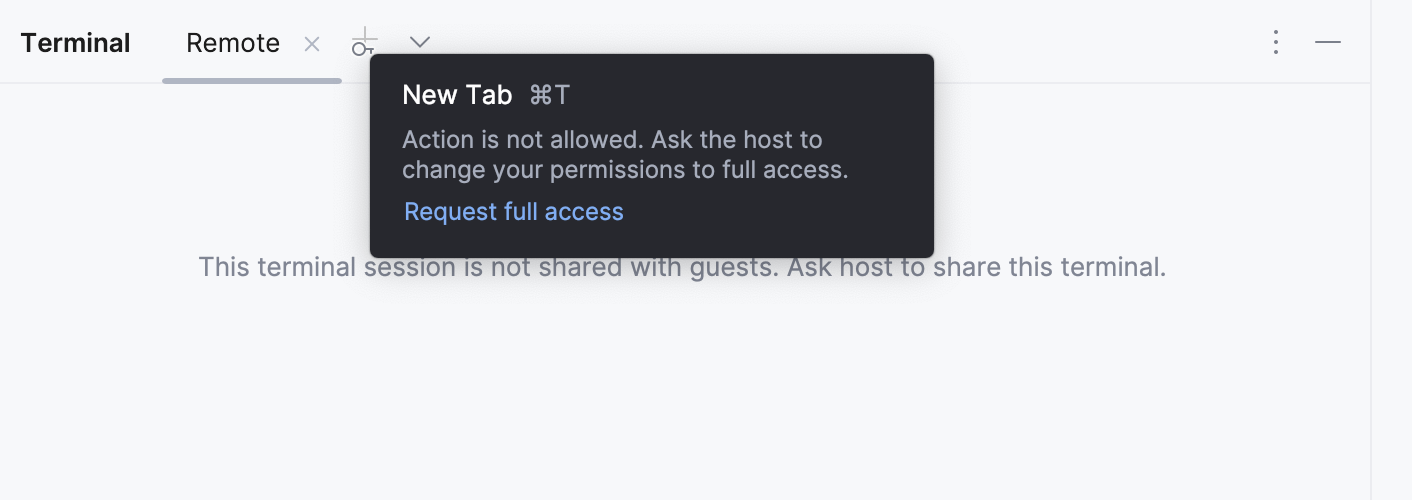1412x500 pixels.
Task: Click the dark tooltip's empty bottom area
Action: (780, 235)
